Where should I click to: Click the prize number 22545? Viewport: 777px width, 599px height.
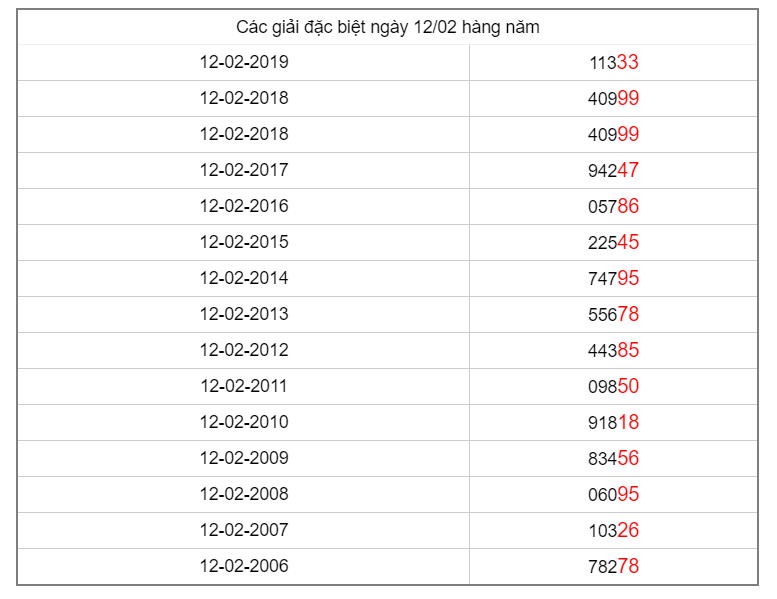pyautogui.click(x=613, y=242)
